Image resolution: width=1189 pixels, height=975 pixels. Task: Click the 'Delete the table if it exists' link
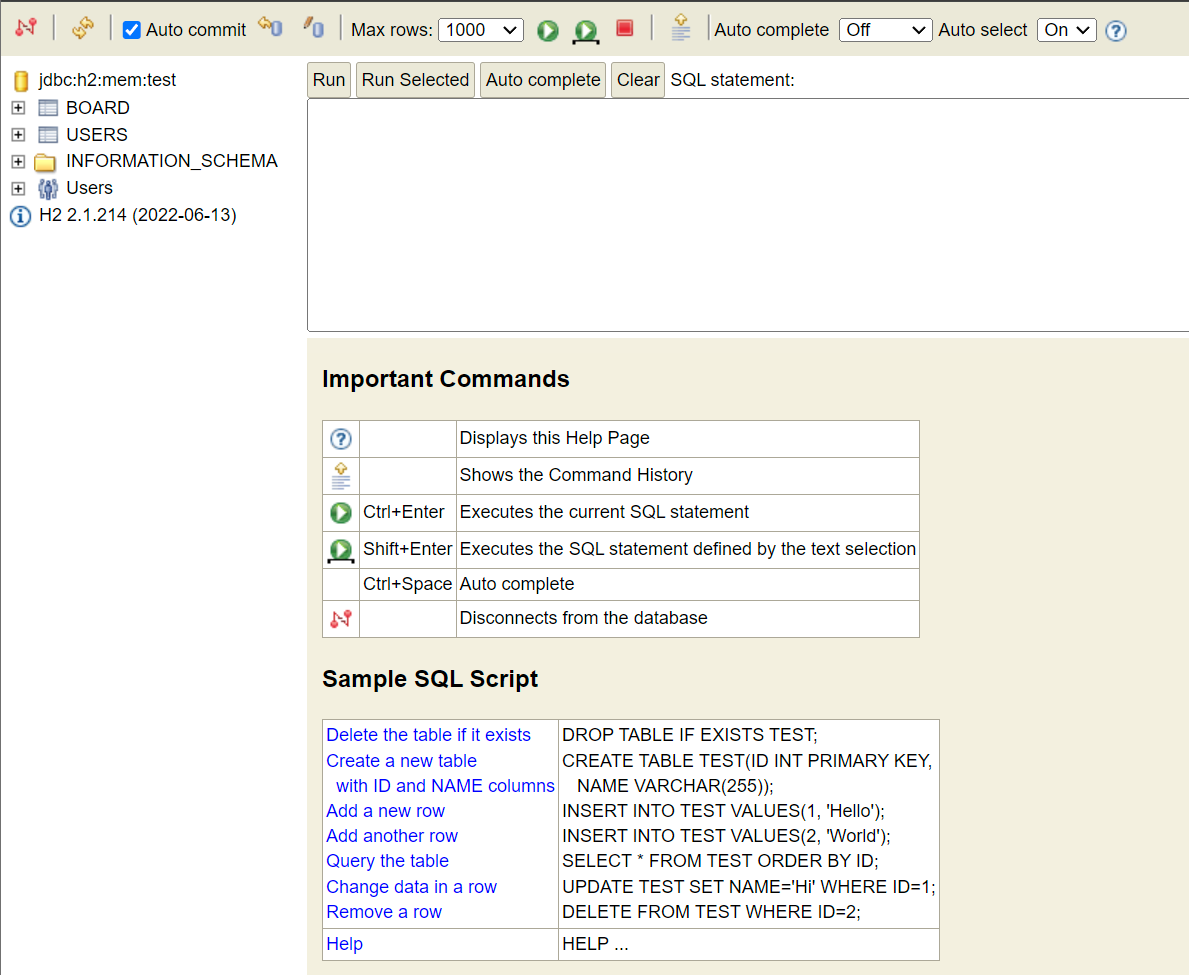428,735
